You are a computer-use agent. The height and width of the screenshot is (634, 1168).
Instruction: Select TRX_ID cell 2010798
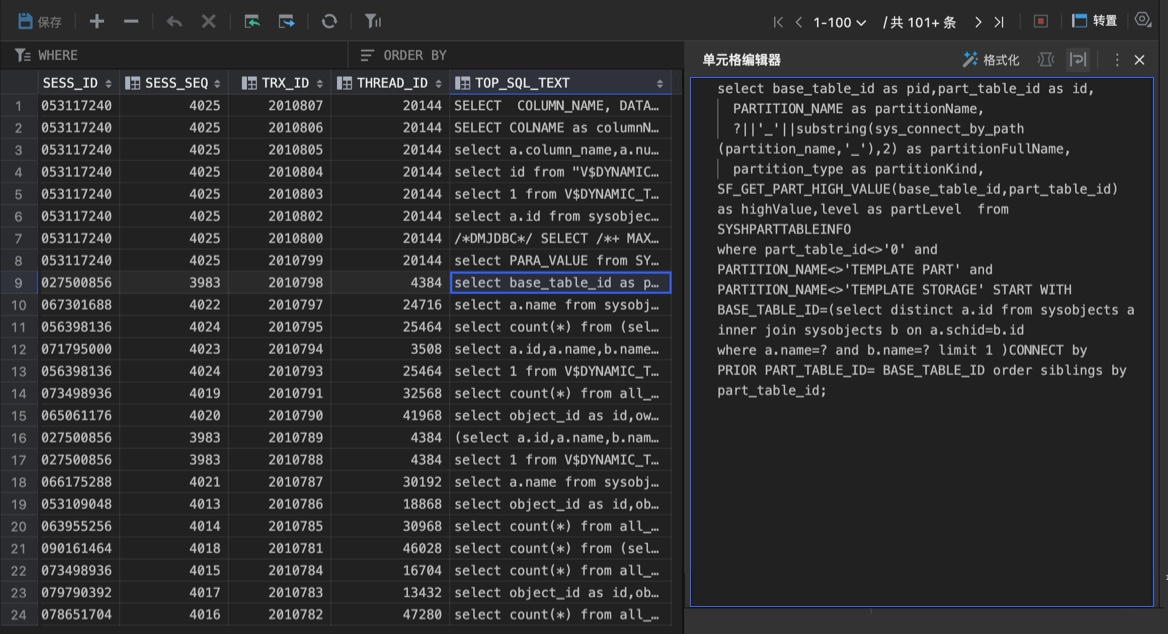coord(279,283)
